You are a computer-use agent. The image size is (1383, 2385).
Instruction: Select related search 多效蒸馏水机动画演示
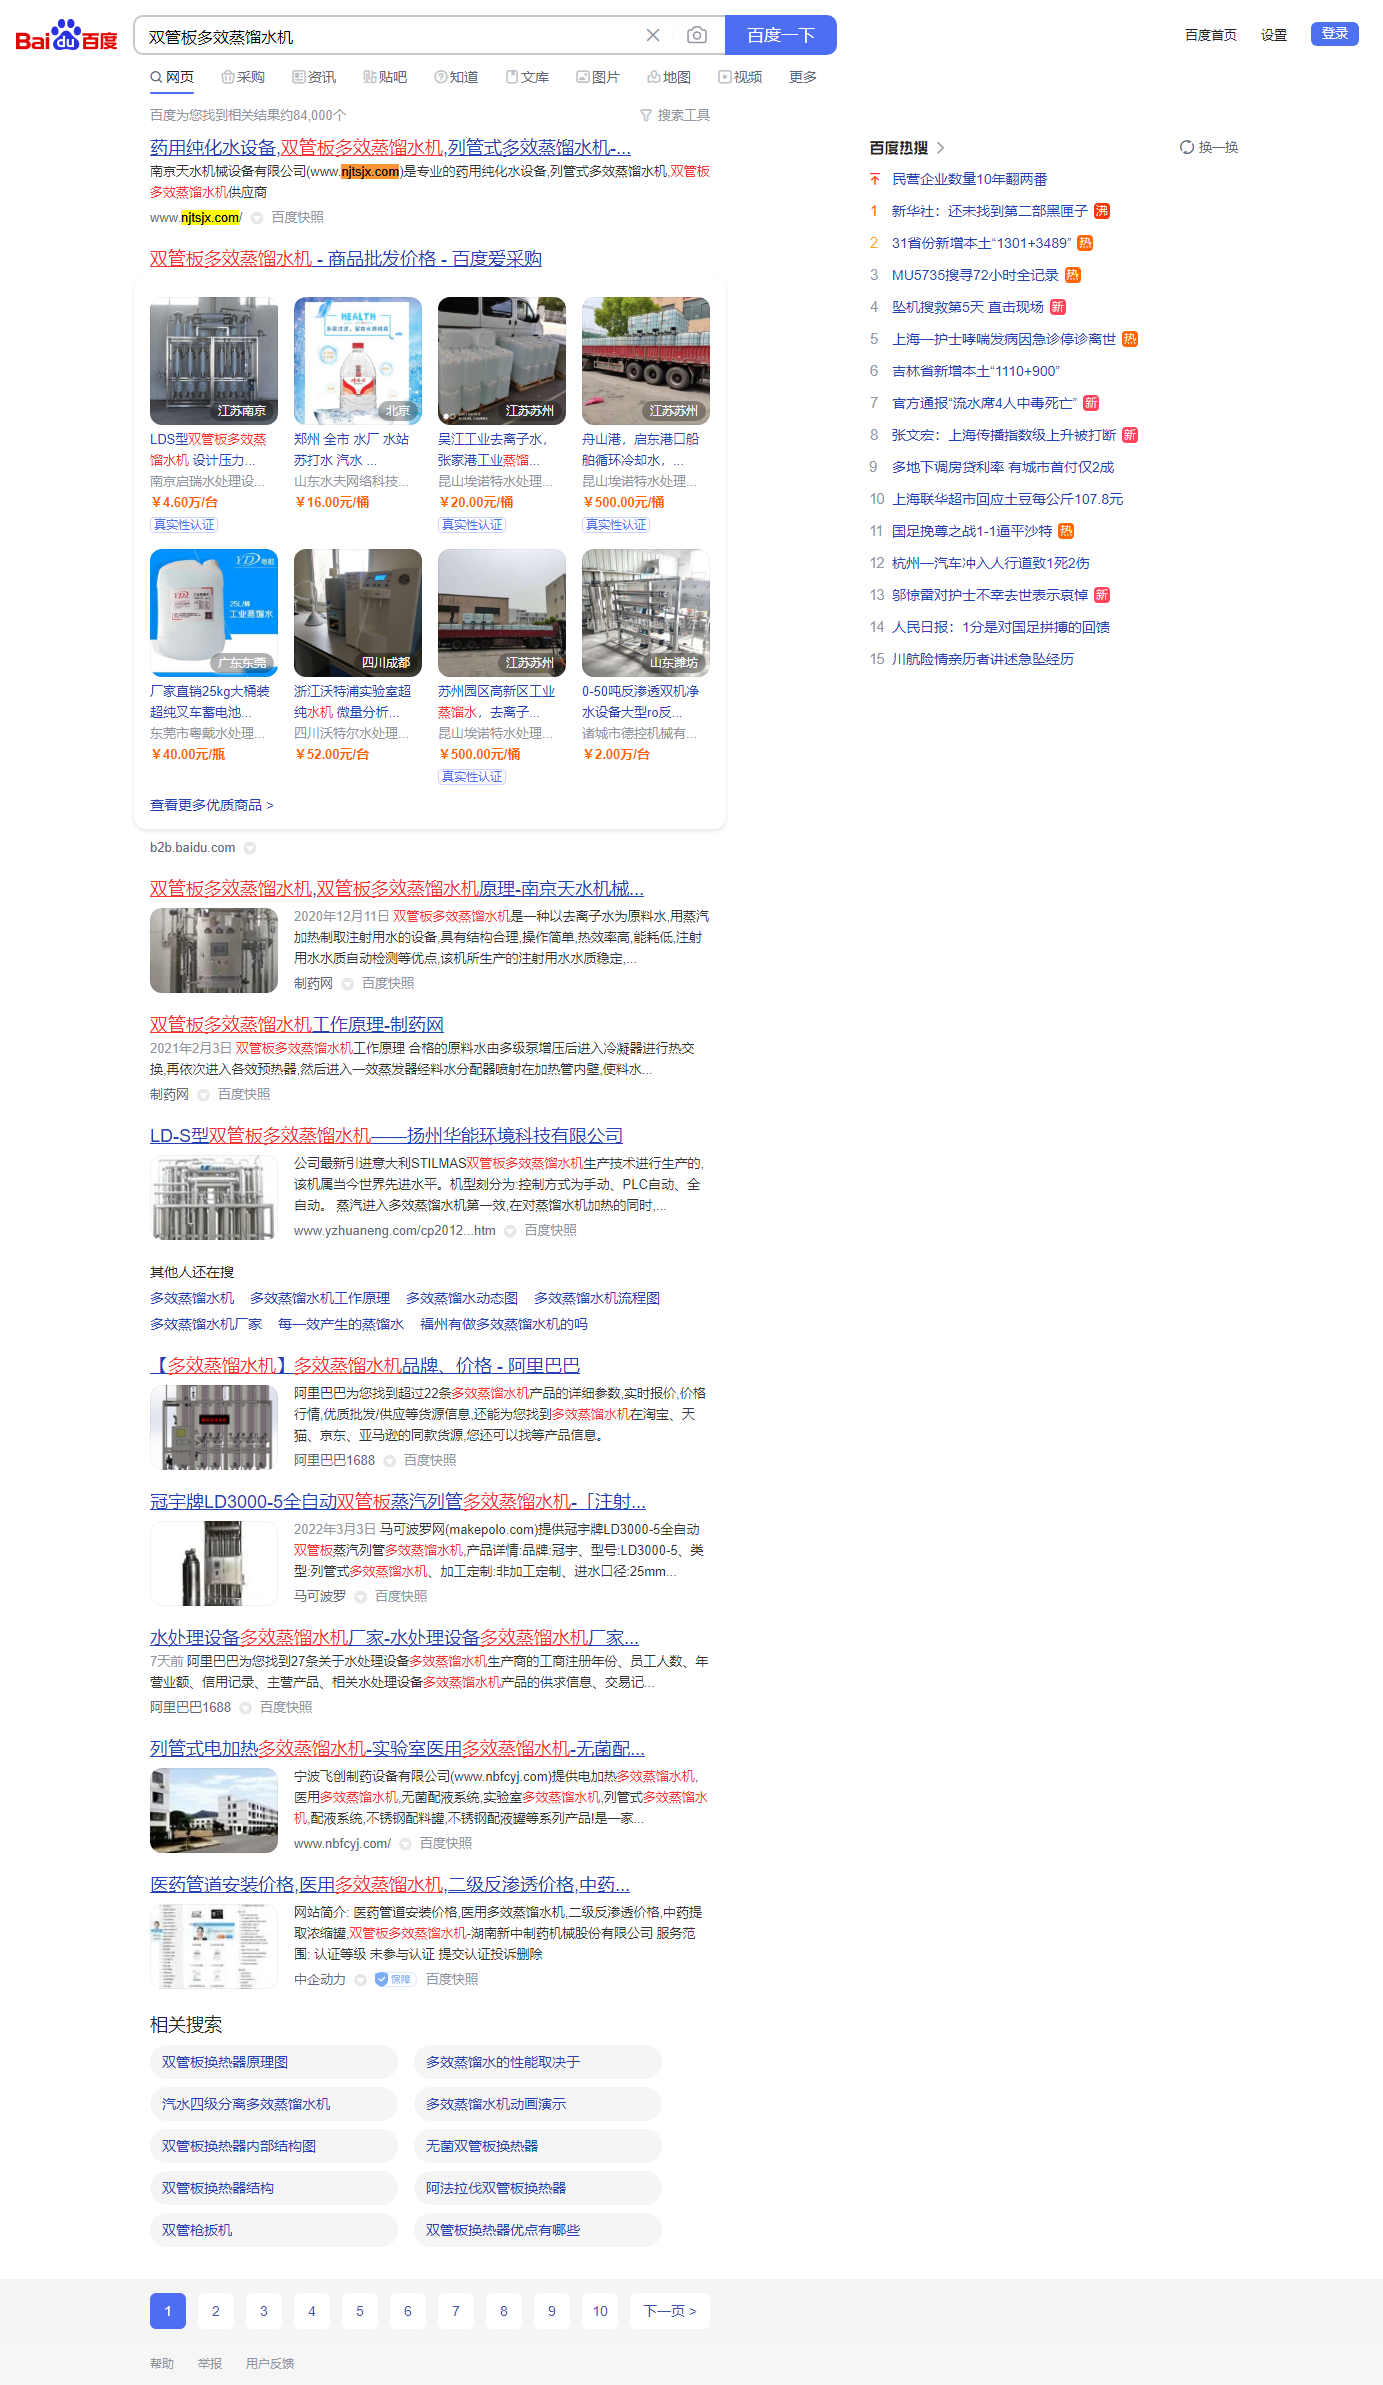point(538,2104)
